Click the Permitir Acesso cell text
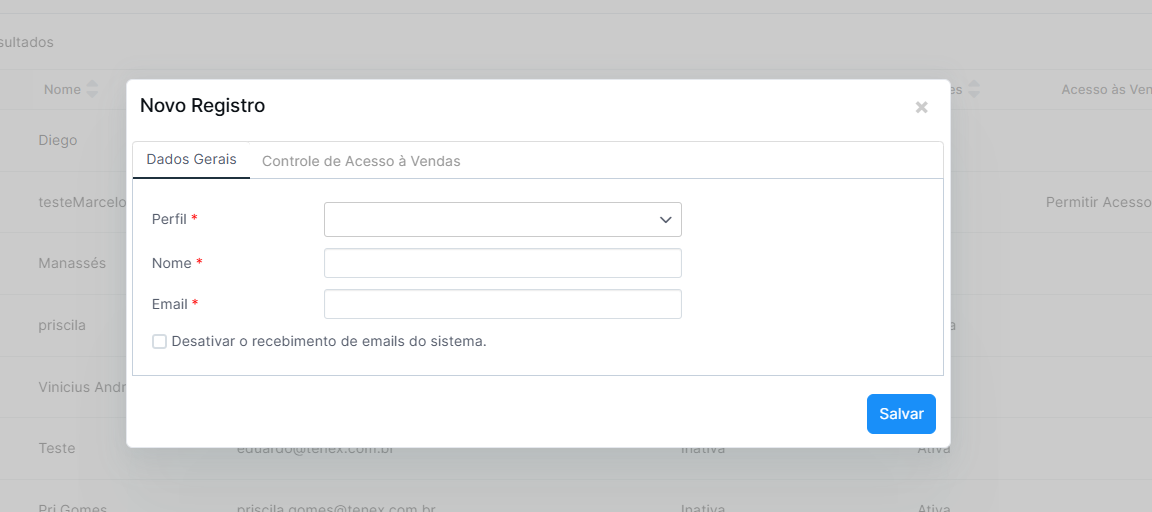1152x512 pixels. click(1097, 202)
